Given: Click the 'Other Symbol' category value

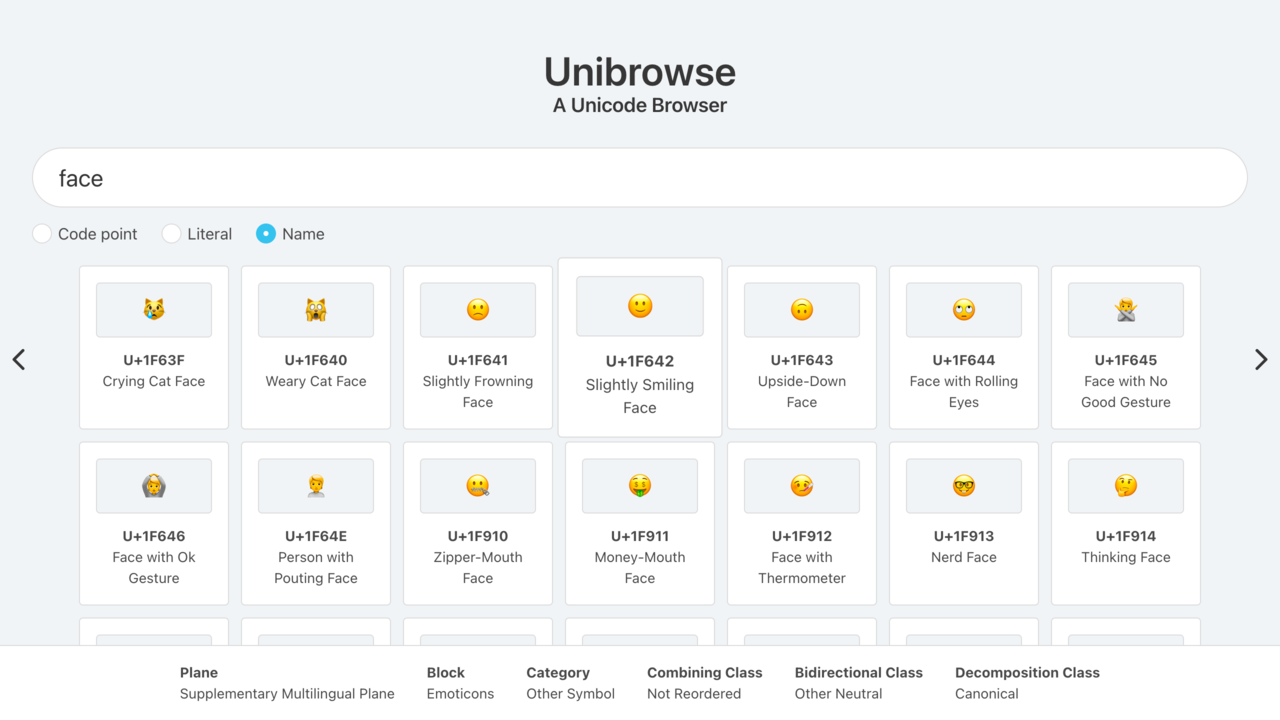Looking at the screenshot, I should [x=570, y=694].
